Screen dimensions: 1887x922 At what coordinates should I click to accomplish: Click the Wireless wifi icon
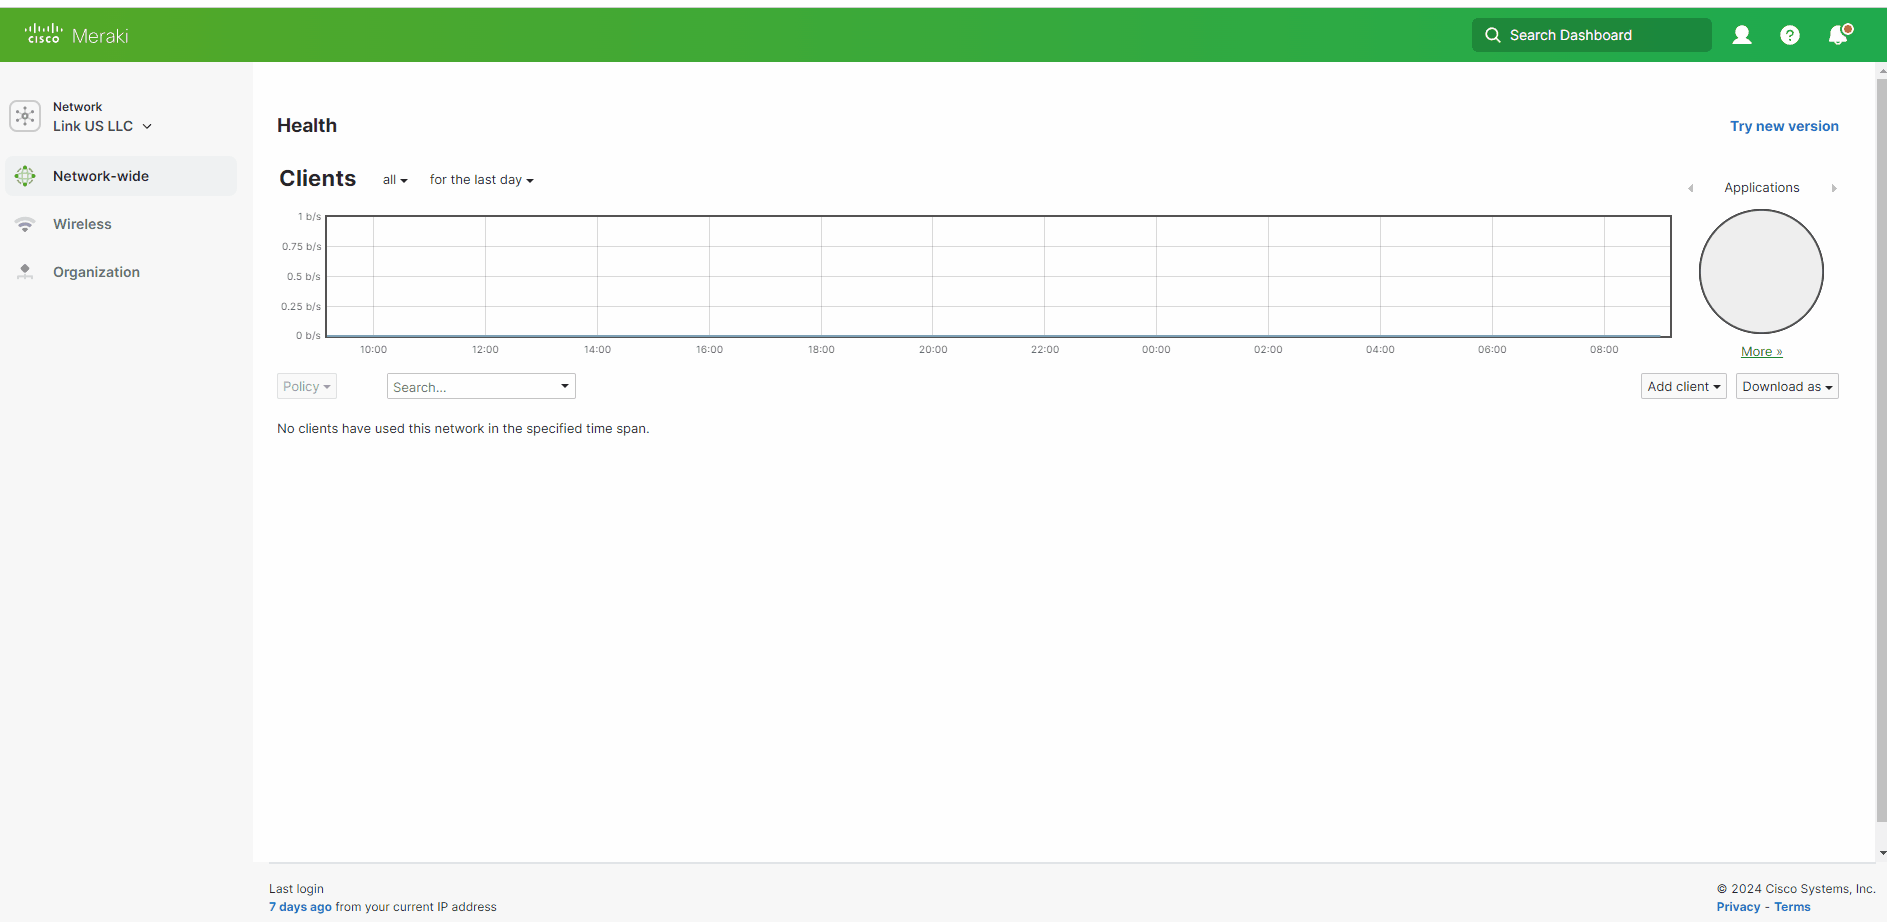(x=25, y=224)
